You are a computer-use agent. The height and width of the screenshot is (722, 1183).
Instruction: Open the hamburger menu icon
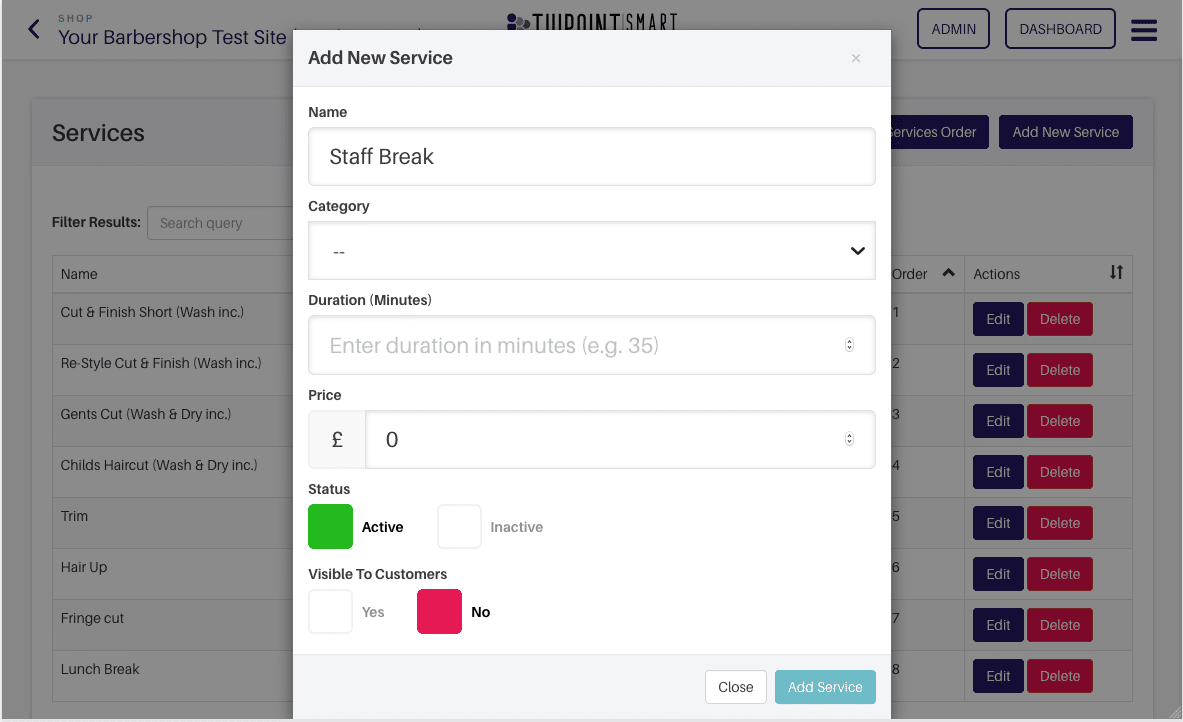coord(1143,30)
